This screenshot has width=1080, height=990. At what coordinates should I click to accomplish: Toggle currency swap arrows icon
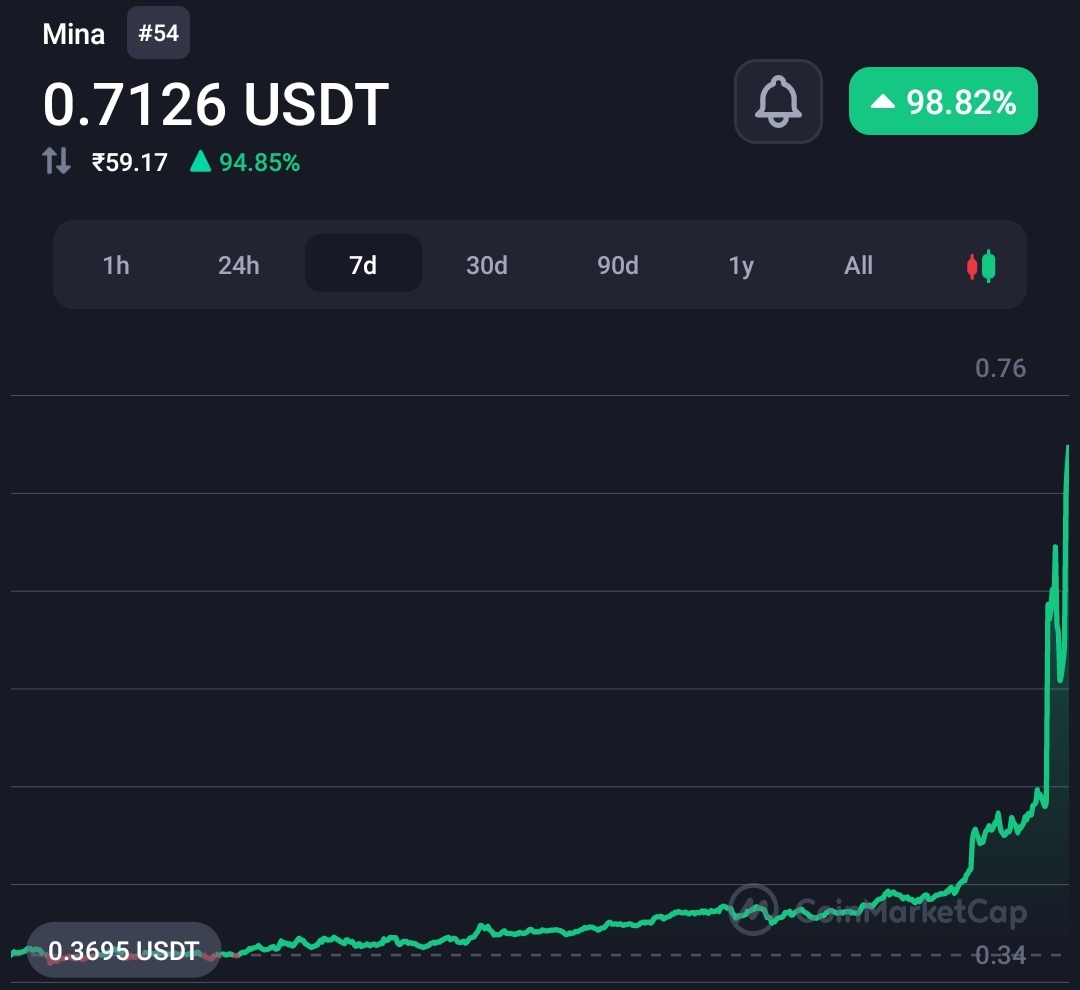click(x=56, y=161)
